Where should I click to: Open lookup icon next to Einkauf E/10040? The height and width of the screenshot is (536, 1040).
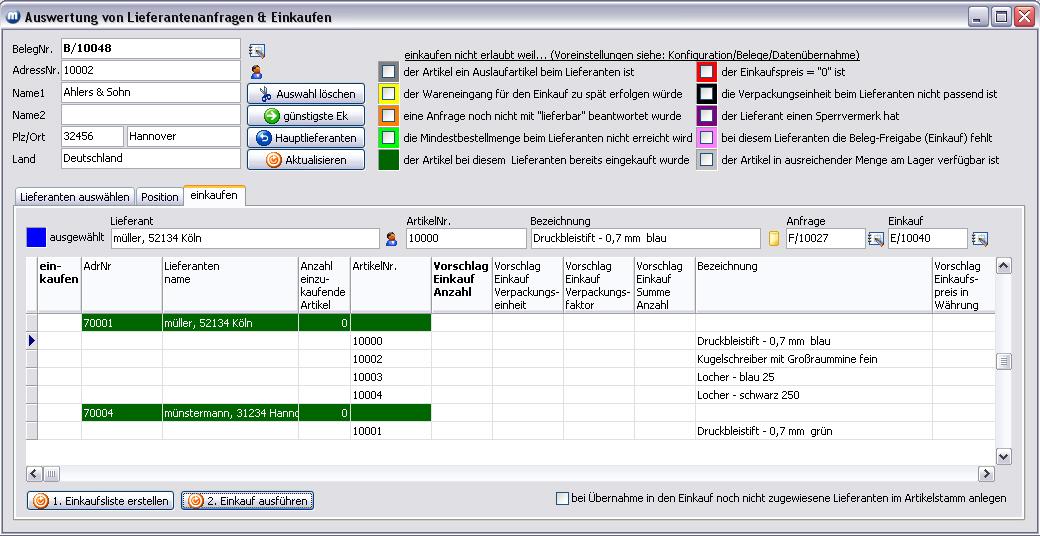(980, 239)
